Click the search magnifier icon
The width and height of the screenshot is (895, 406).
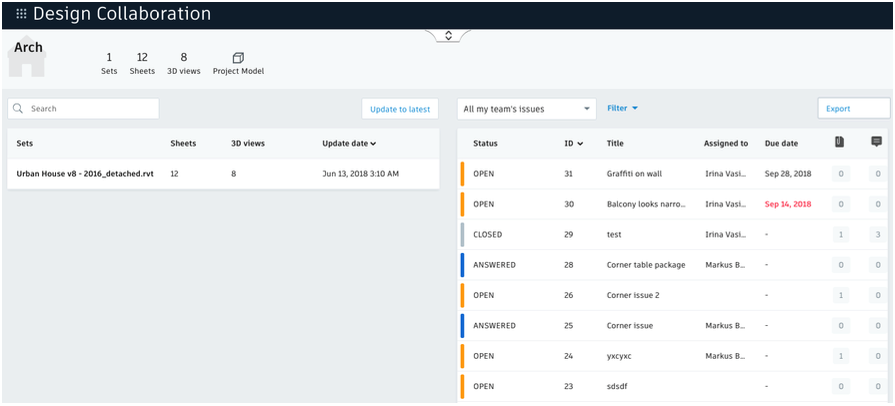[19, 108]
